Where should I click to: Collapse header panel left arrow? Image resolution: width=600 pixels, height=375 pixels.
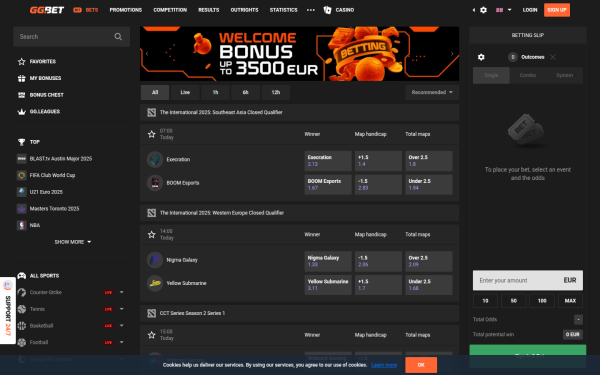(x=474, y=10)
